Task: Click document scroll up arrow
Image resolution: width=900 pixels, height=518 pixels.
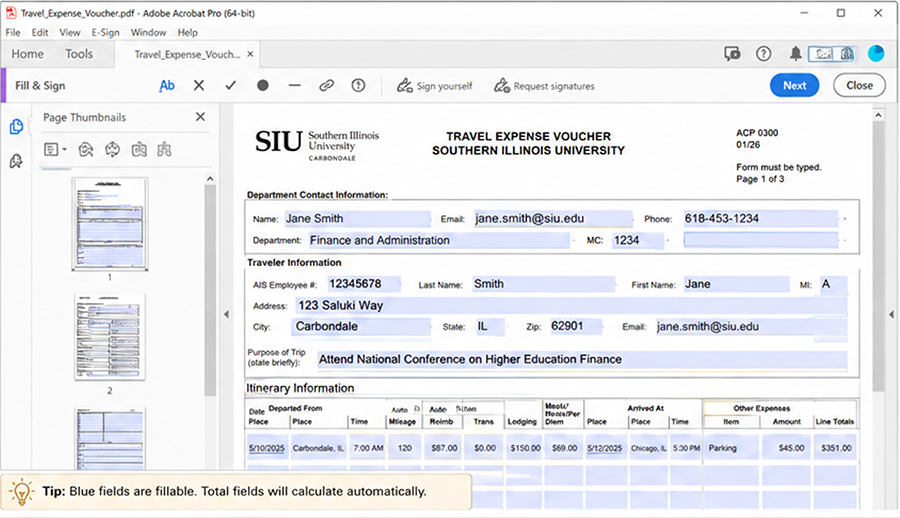Action: (878, 115)
